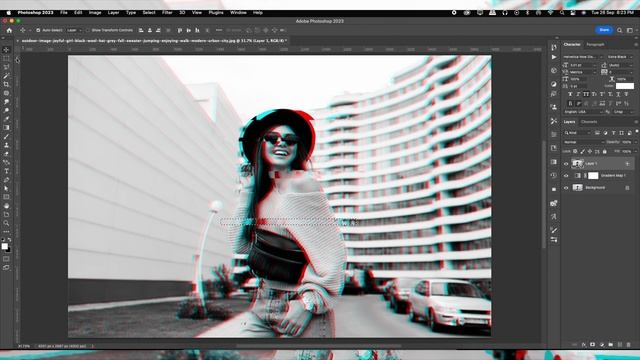
Task: Click the Background layer thumbnail
Action: [x=577, y=188]
